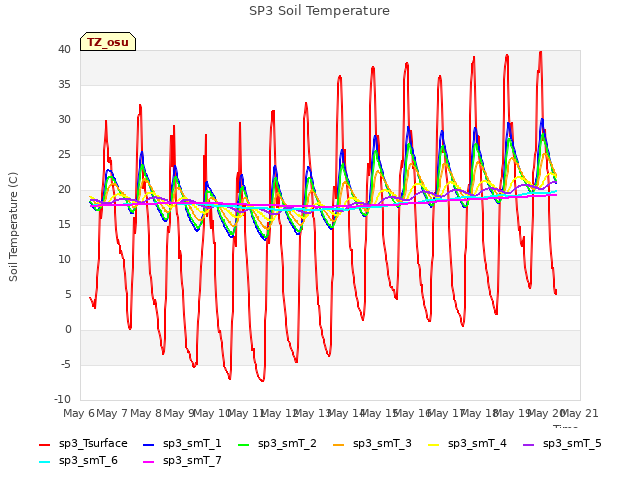Image resolution: width=640 pixels, height=480 pixels.
Task: Toggle the sp3_smT_4 legend entry
Action: 467,444
